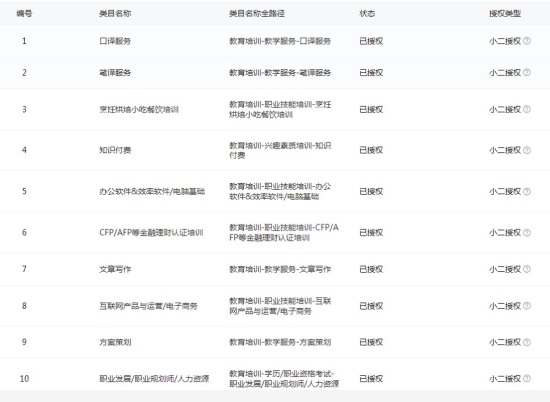Select the 烹饪烘焙小吃餐饮培训 category name
550x402 pixels.
(139, 109)
